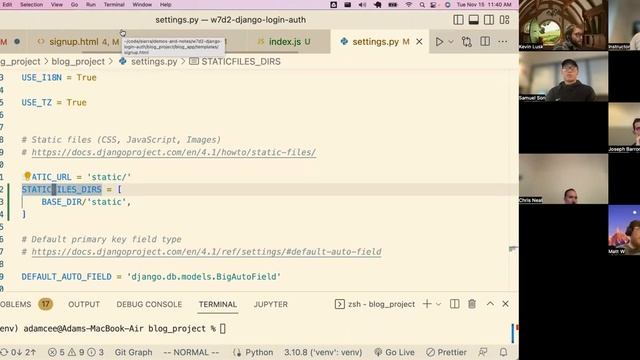Open the Terminal menu
This screenshot has width=640, height=360.
tap(114, 4)
